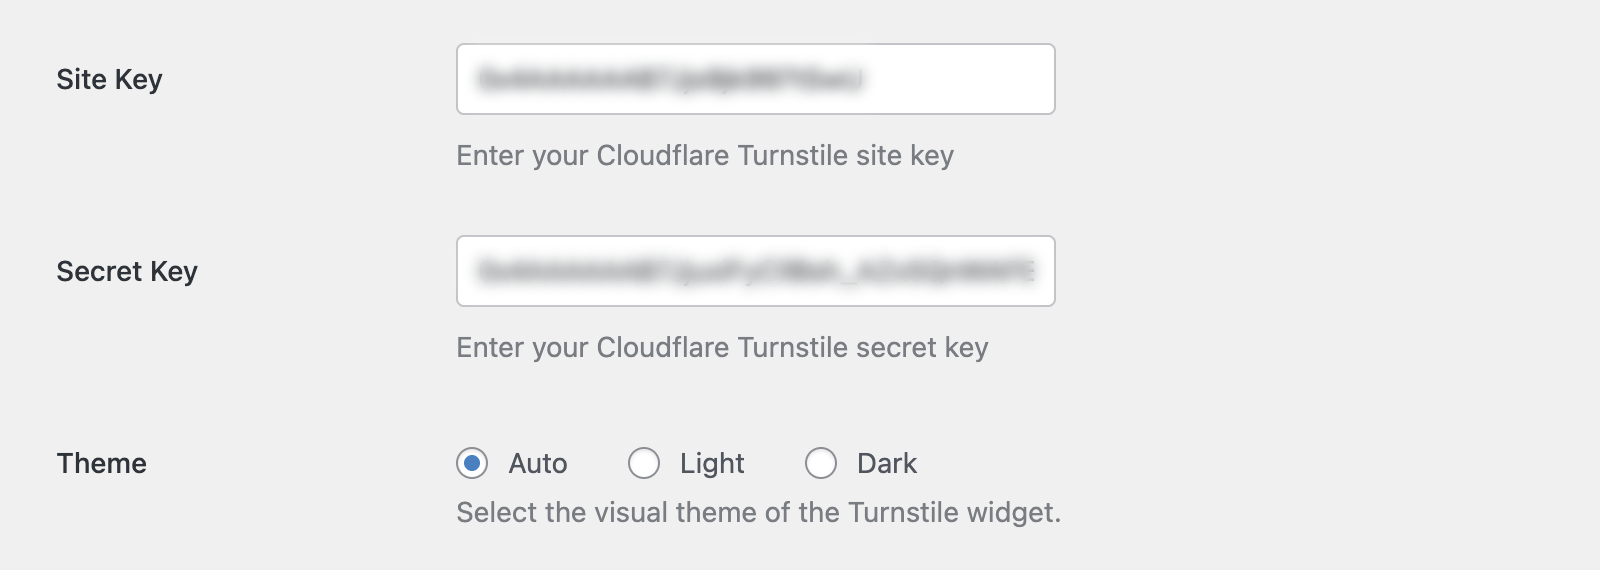This screenshot has height=570, width=1600.
Task: Click the 'Light' label text
Action: [712, 463]
